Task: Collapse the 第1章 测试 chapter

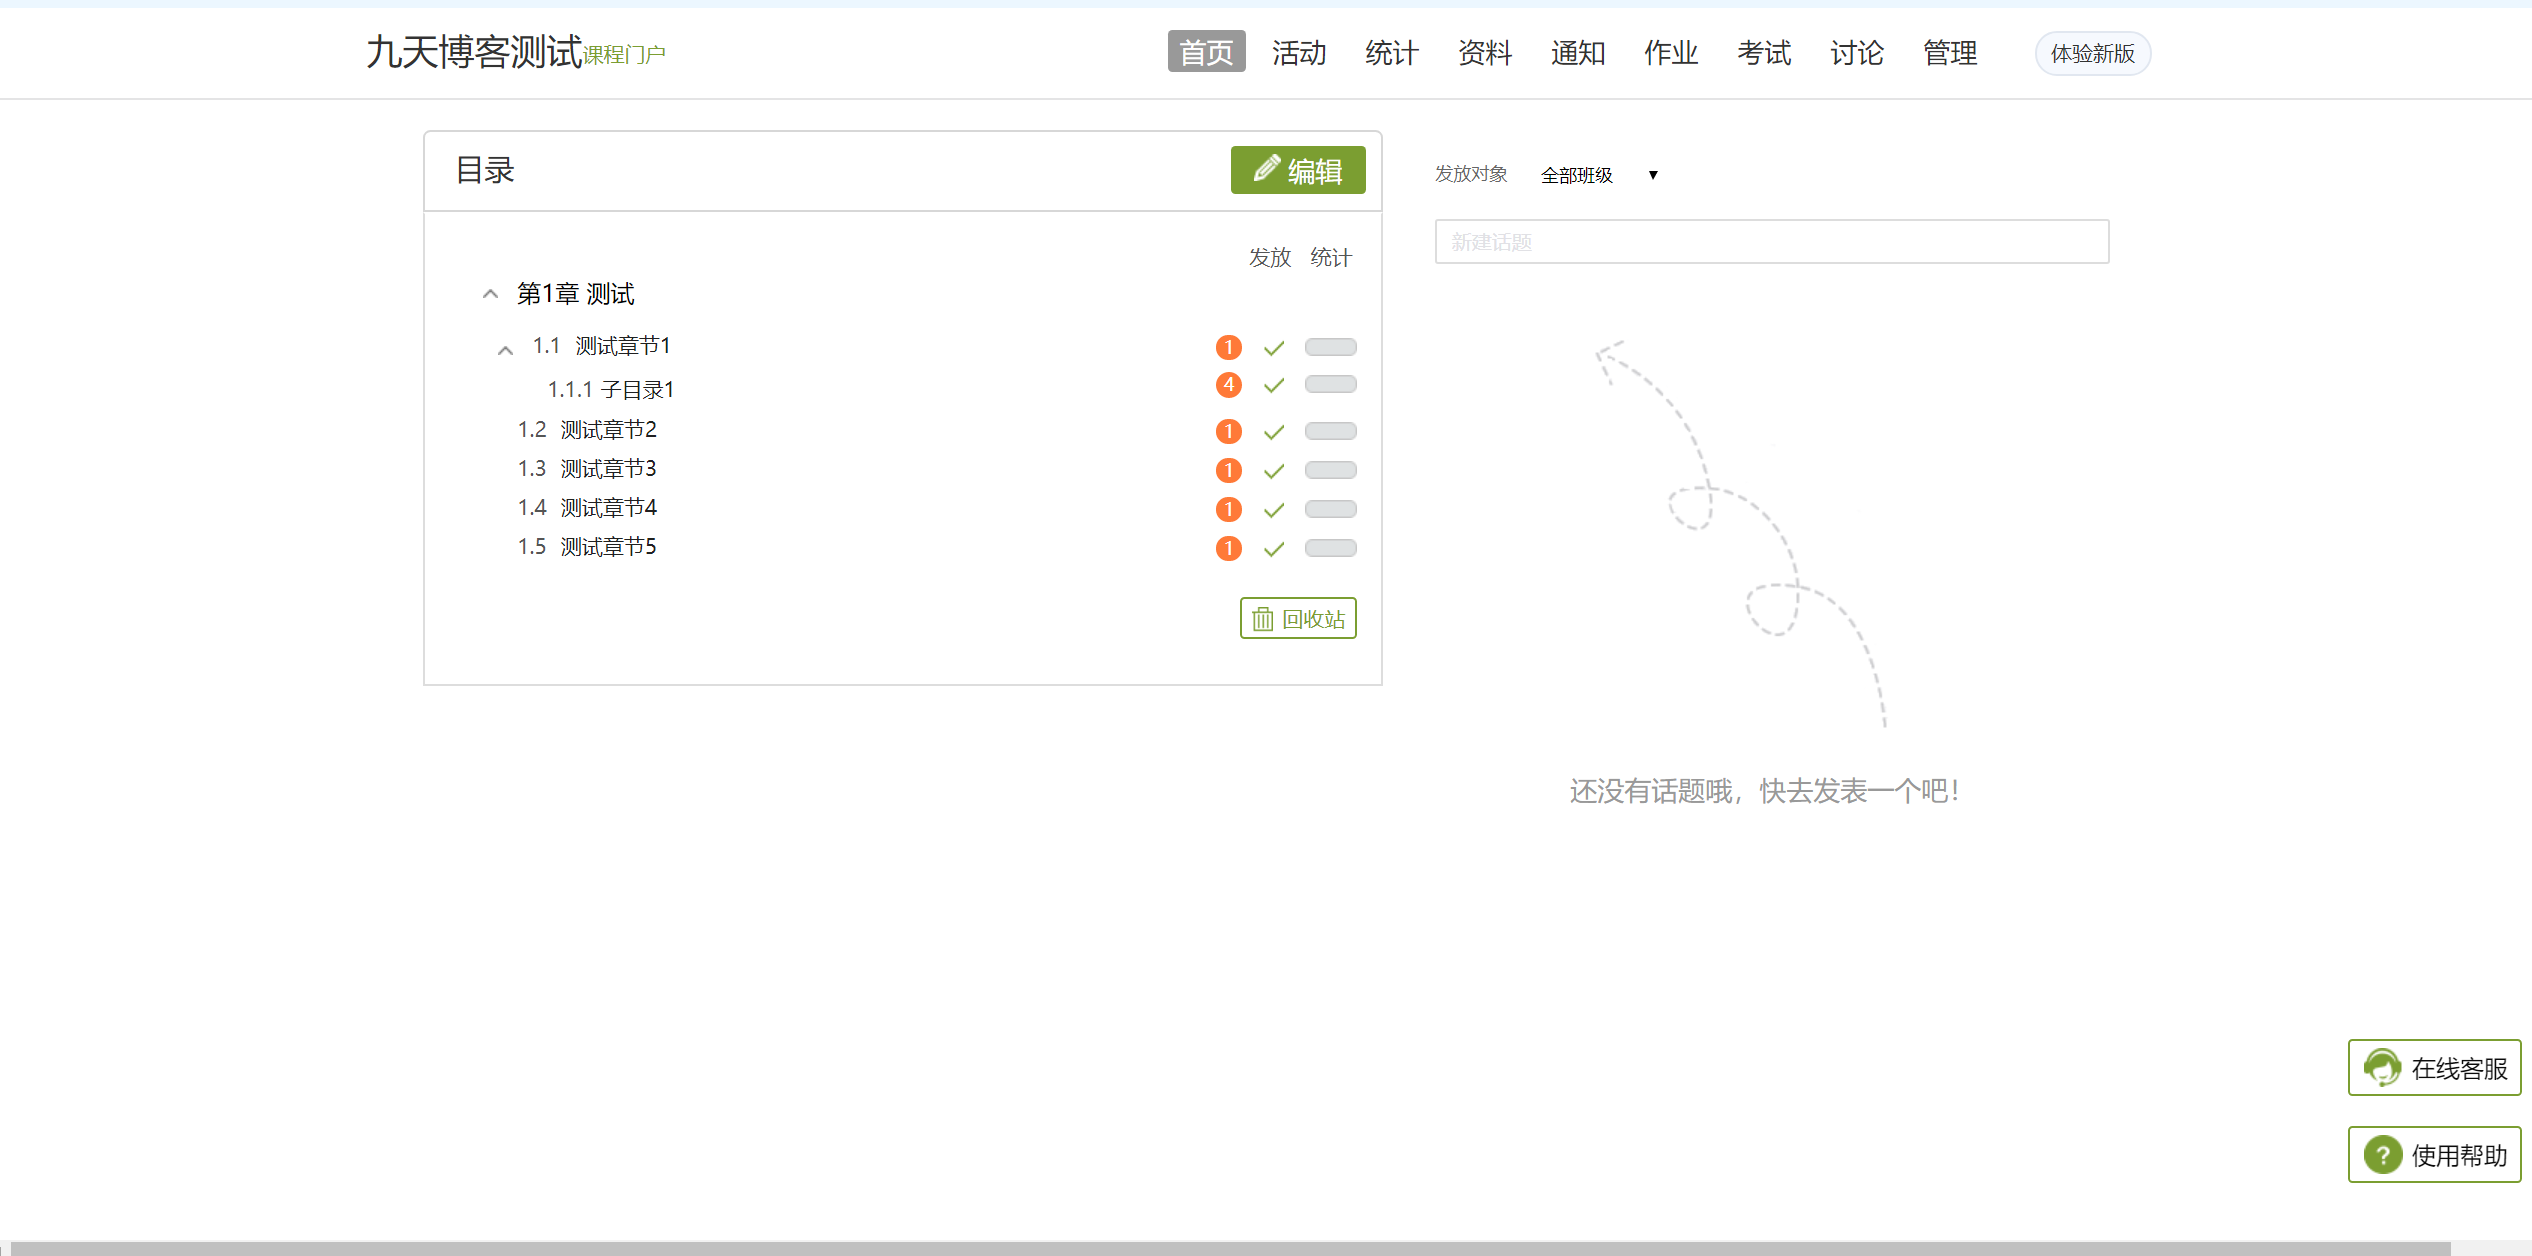Action: tap(490, 292)
